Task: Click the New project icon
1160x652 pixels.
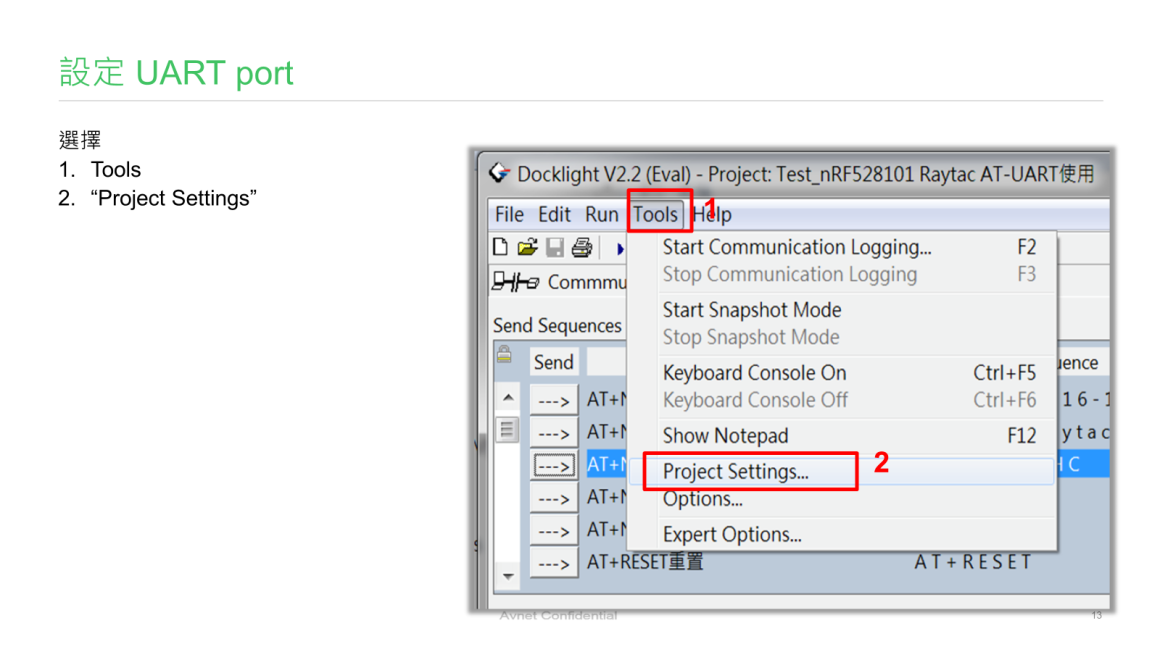Action: click(501, 247)
